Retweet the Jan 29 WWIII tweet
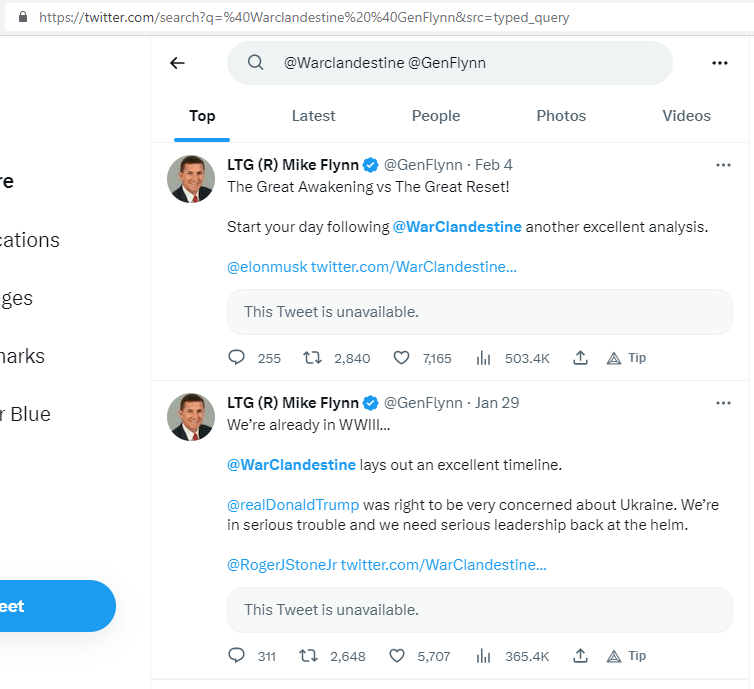Screen dimensions: 754x689 coord(309,656)
